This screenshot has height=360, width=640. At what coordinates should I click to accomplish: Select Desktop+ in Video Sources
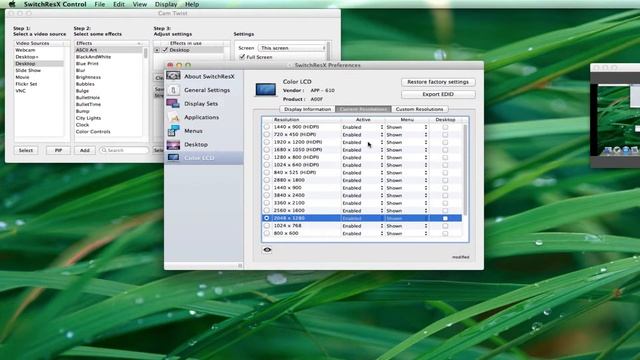click(x=27, y=57)
